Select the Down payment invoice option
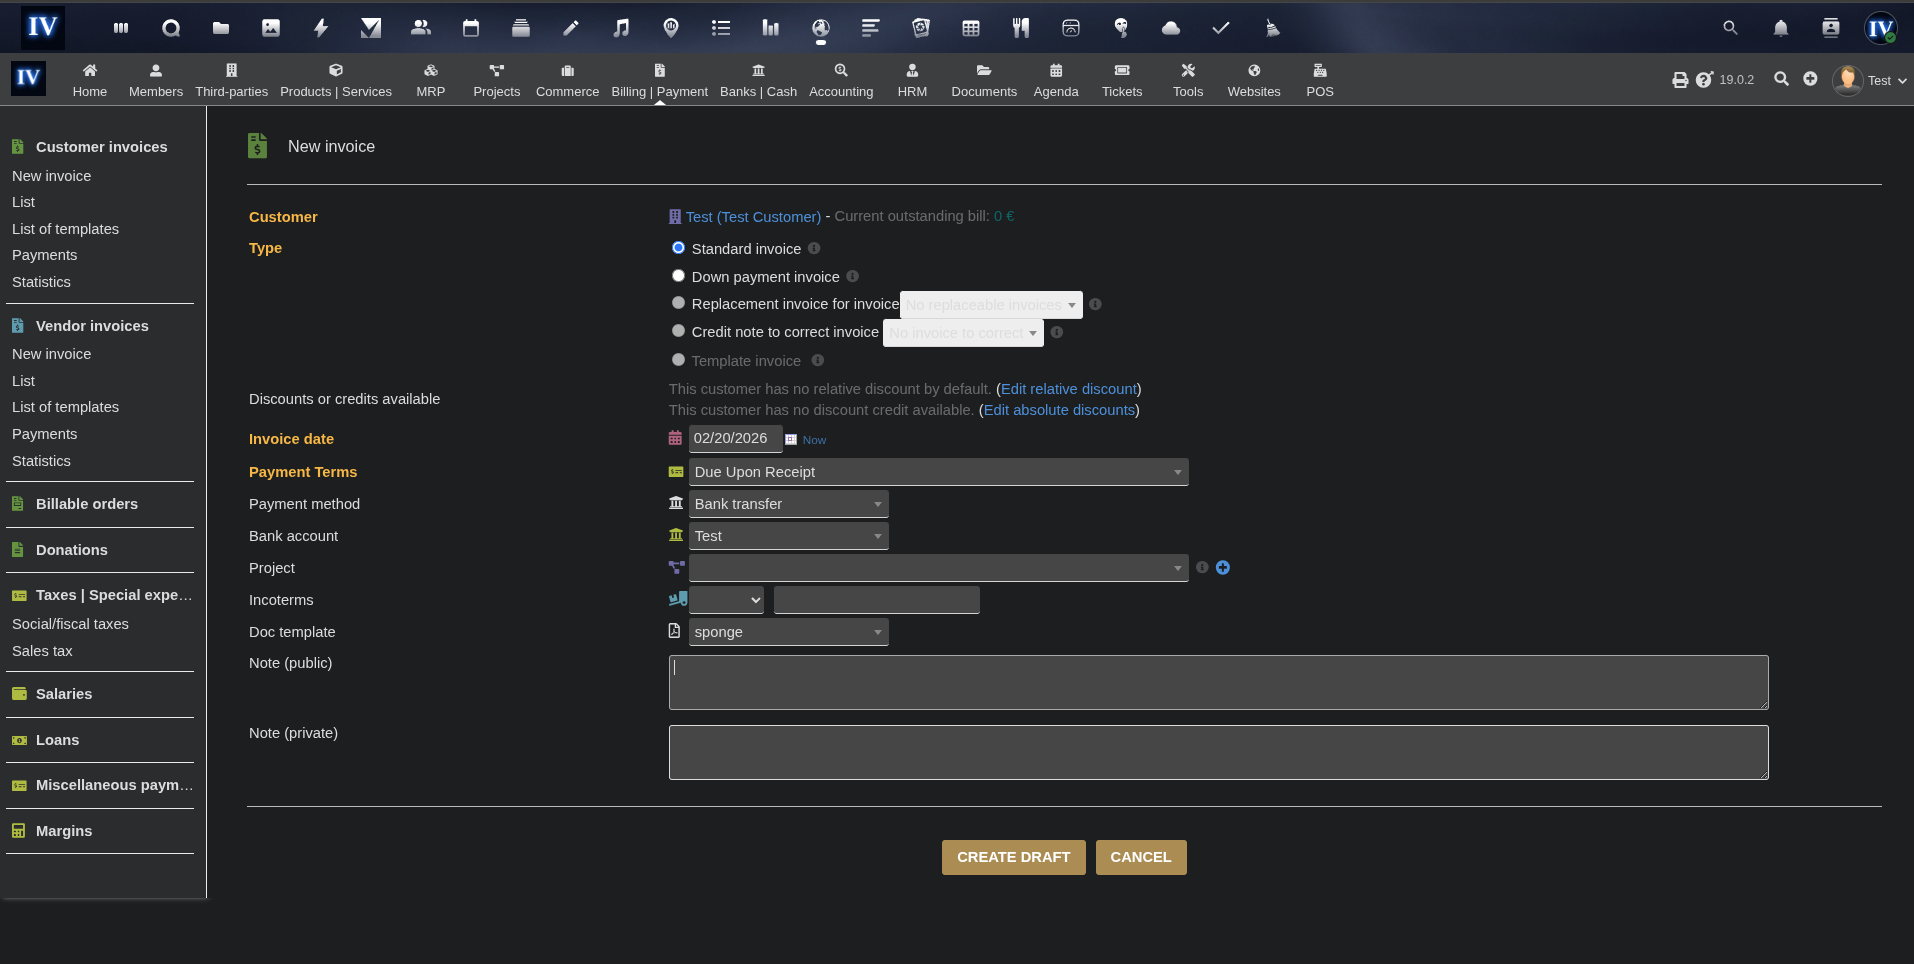The image size is (1914, 964). (x=678, y=275)
